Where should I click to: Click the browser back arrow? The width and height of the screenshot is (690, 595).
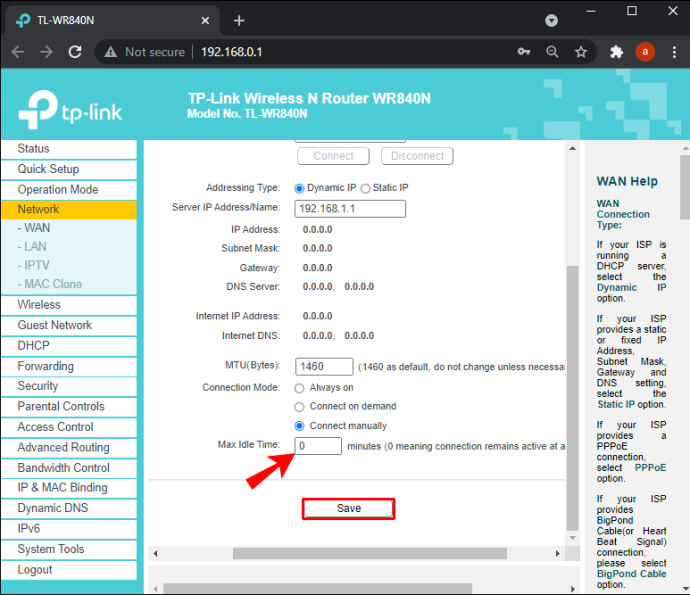coord(18,52)
